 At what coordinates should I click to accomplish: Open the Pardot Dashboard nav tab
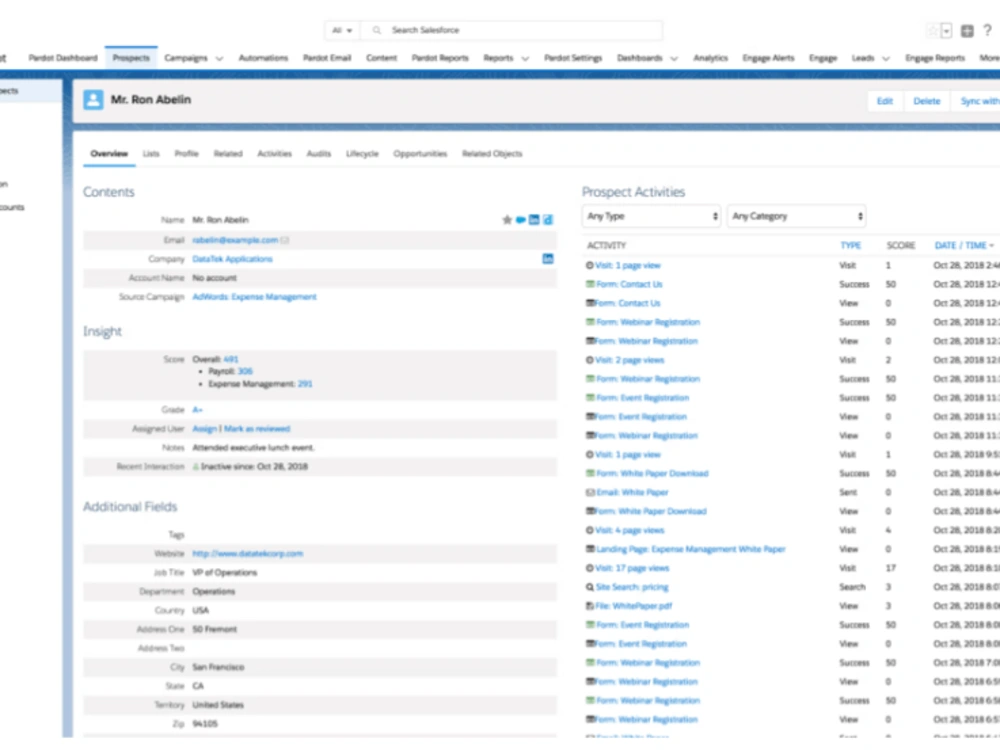point(63,58)
